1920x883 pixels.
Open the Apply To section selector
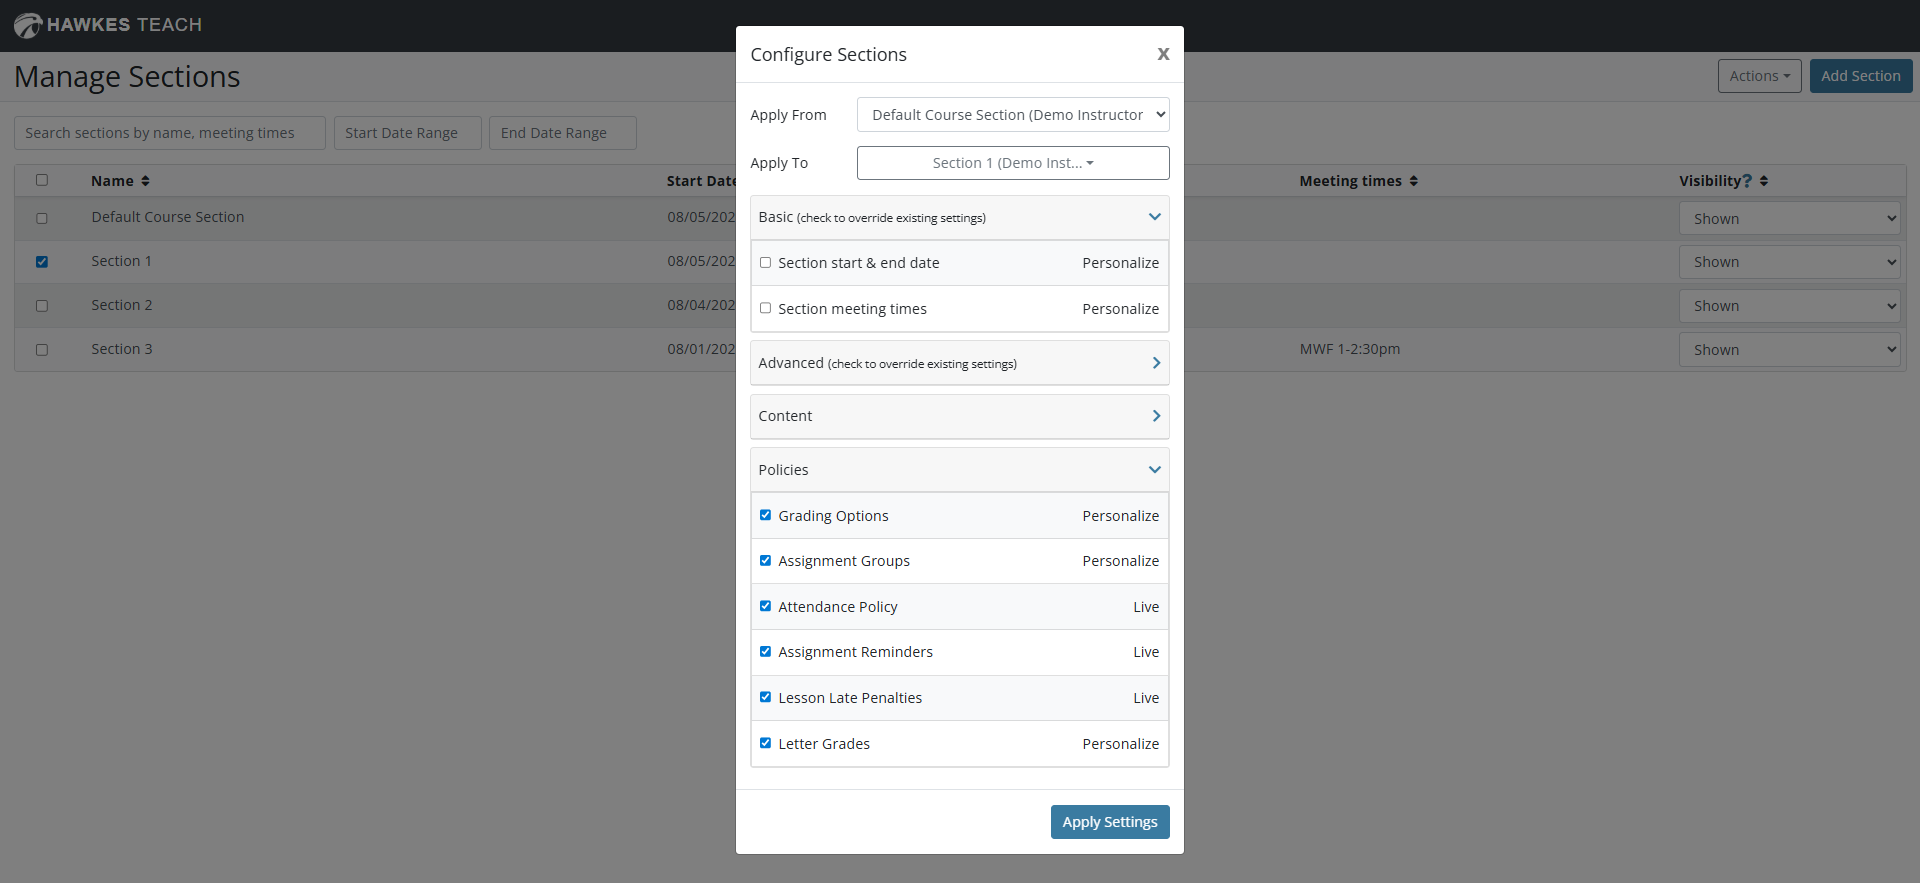coord(1013,163)
